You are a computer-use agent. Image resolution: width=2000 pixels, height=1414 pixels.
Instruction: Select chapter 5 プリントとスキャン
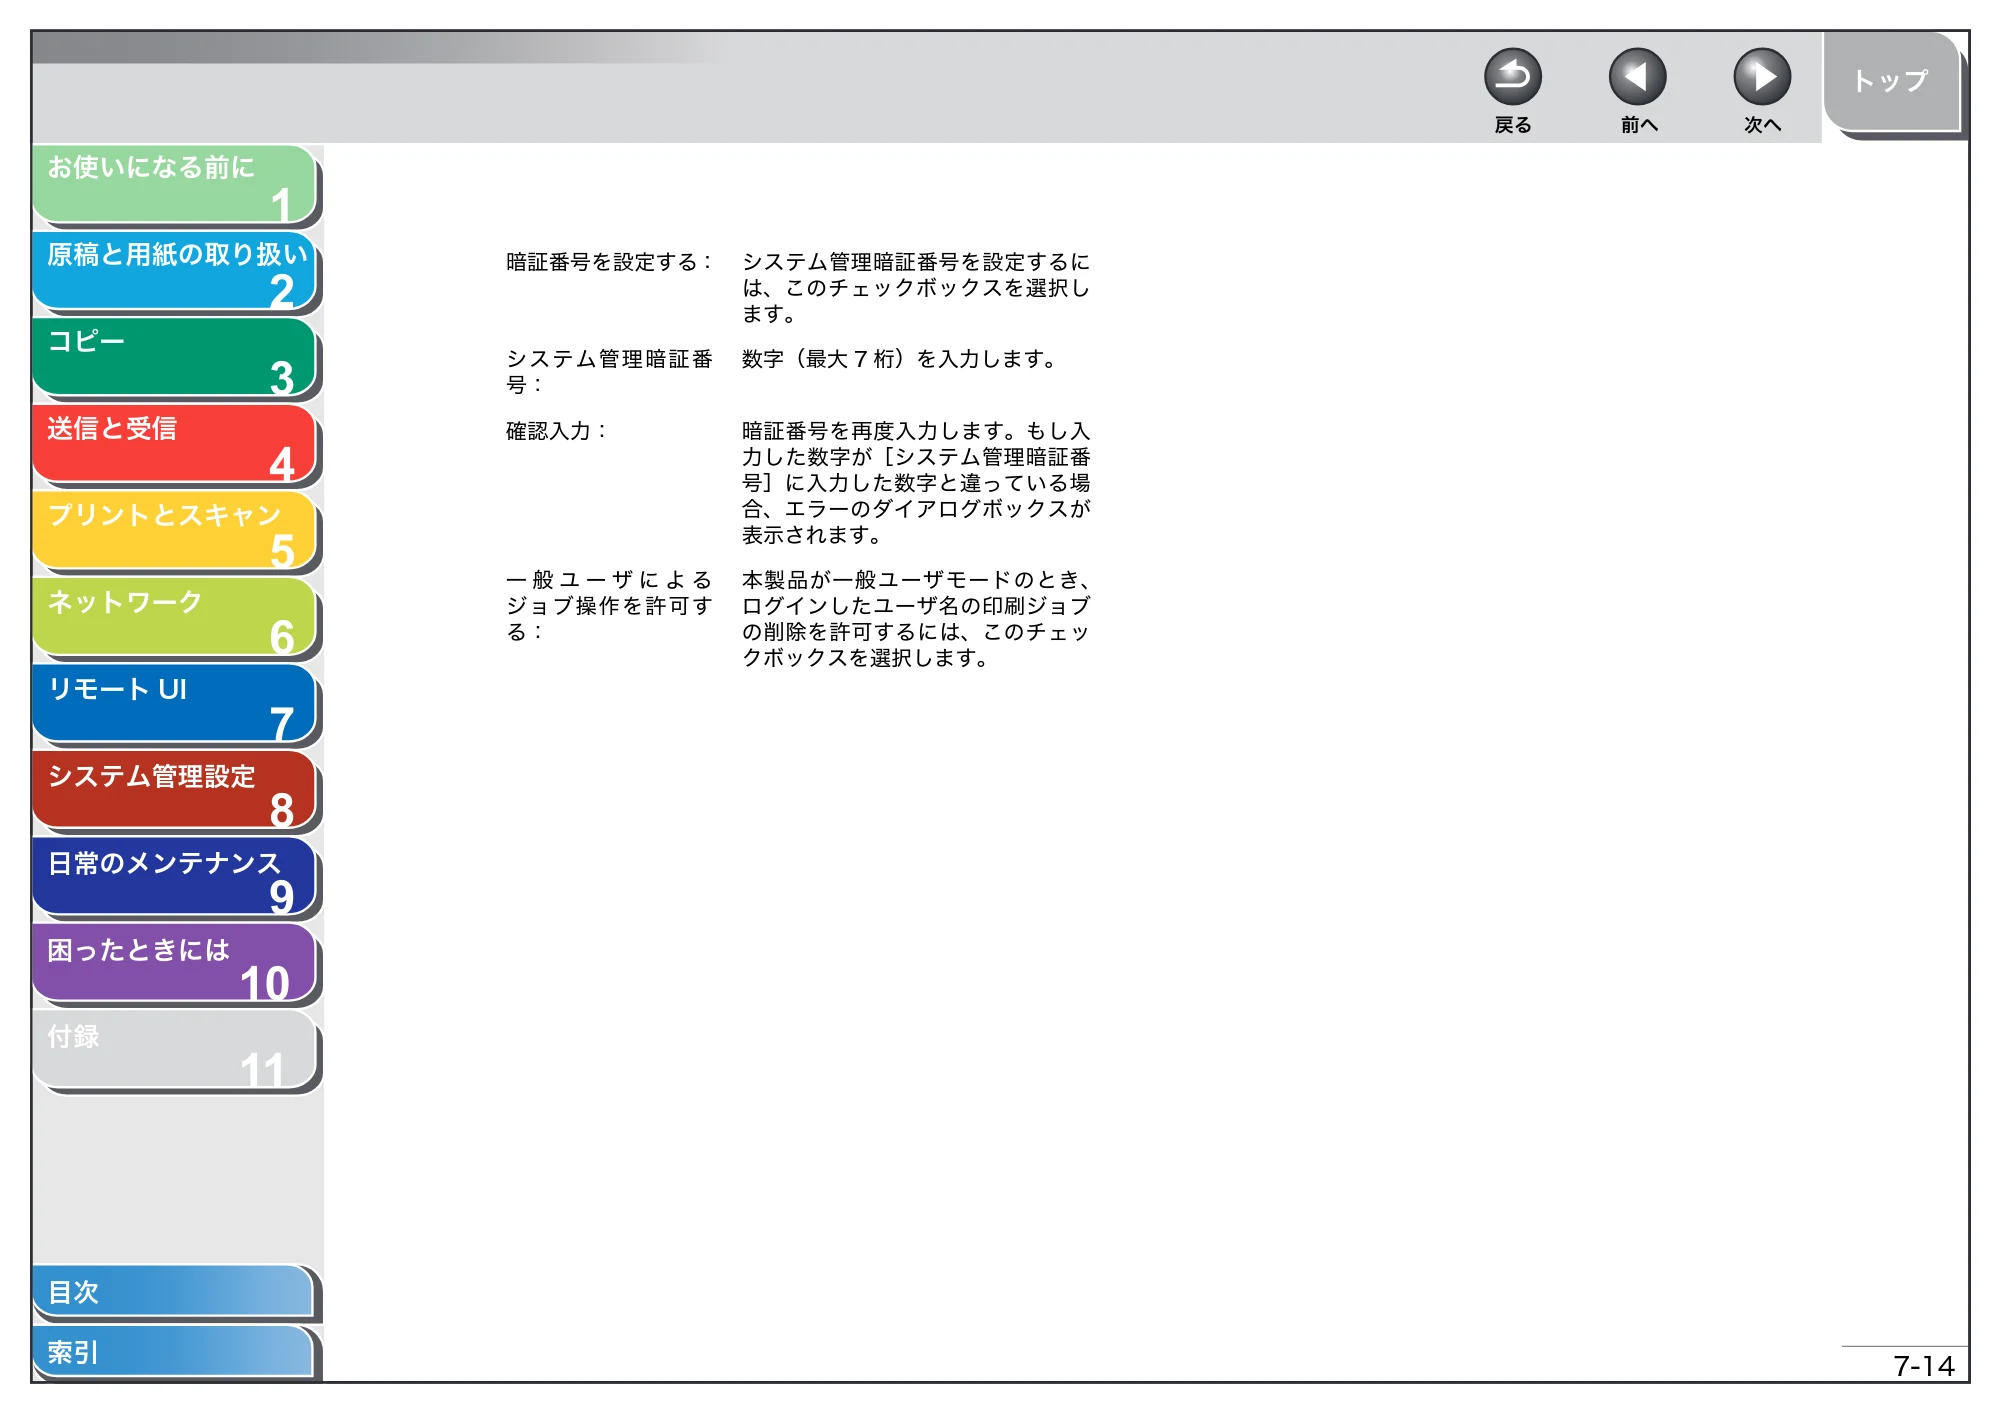[x=175, y=531]
